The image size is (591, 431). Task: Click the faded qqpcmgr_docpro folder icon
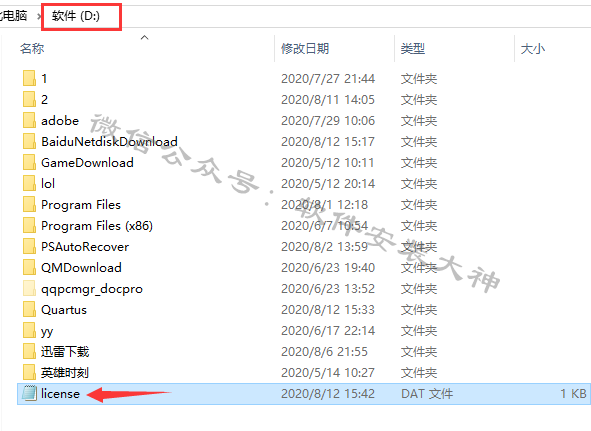point(29,289)
